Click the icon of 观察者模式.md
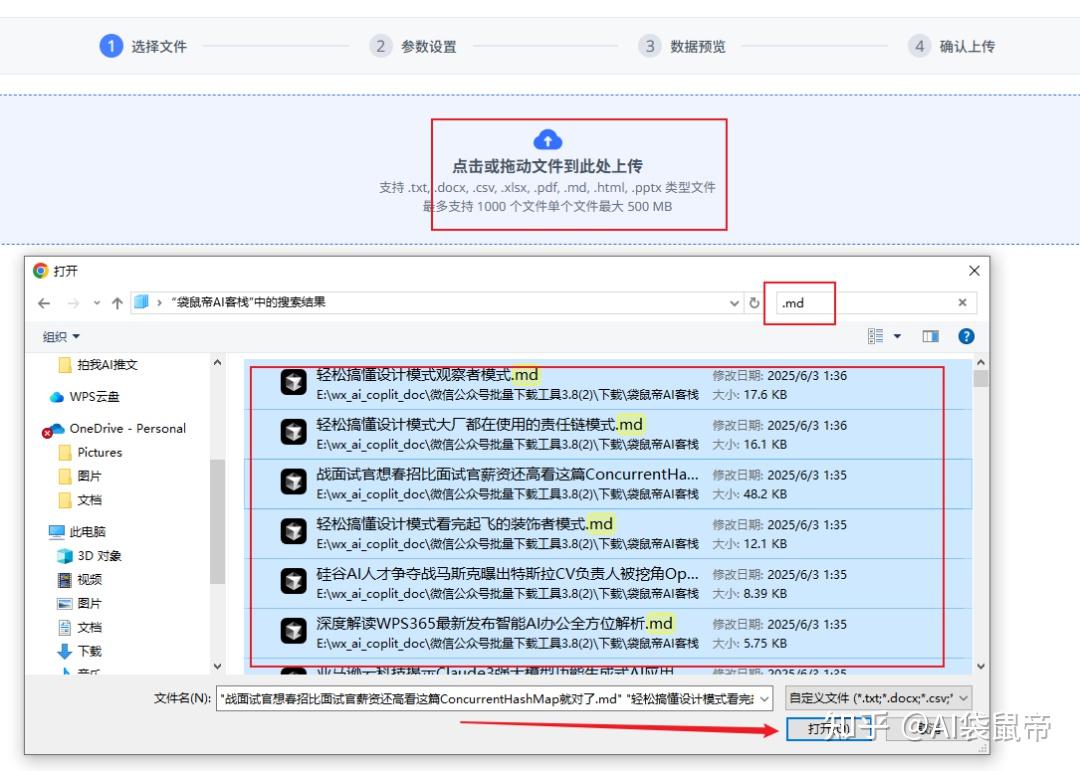 coord(293,382)
